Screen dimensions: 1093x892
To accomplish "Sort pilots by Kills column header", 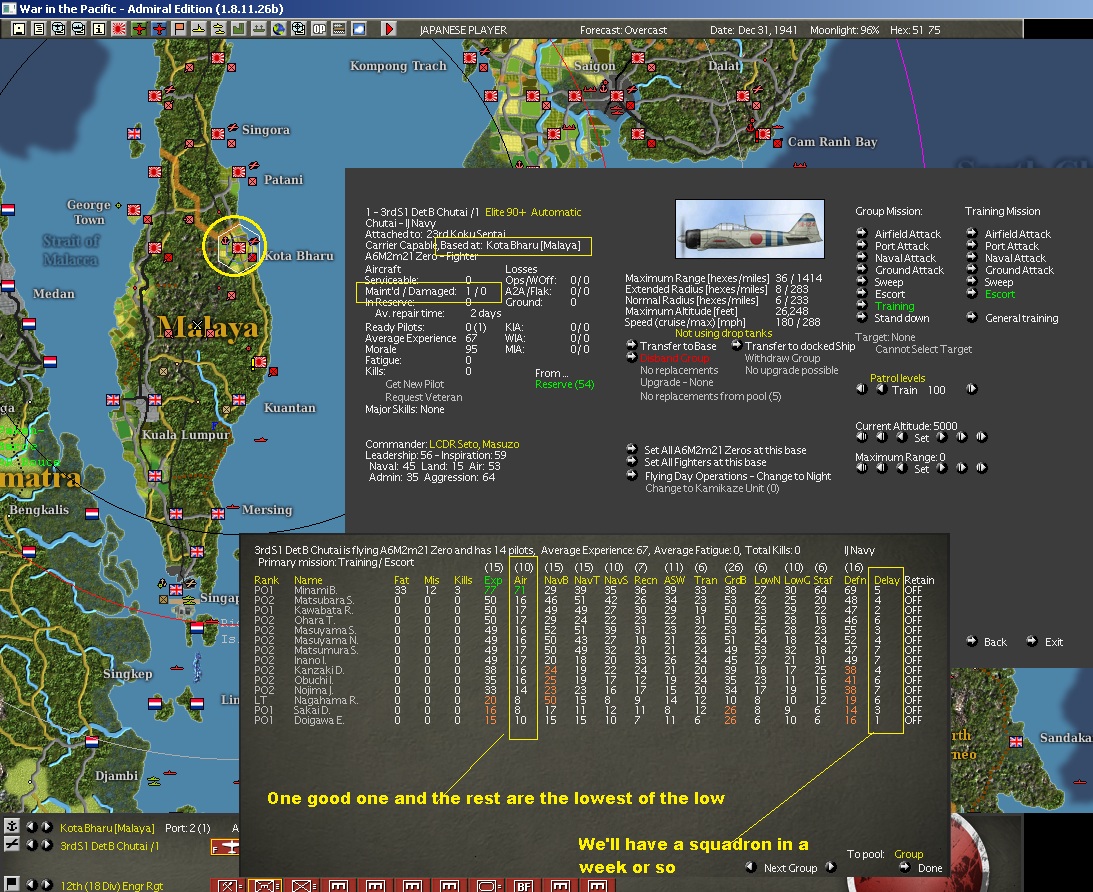I will coord(463,580).
